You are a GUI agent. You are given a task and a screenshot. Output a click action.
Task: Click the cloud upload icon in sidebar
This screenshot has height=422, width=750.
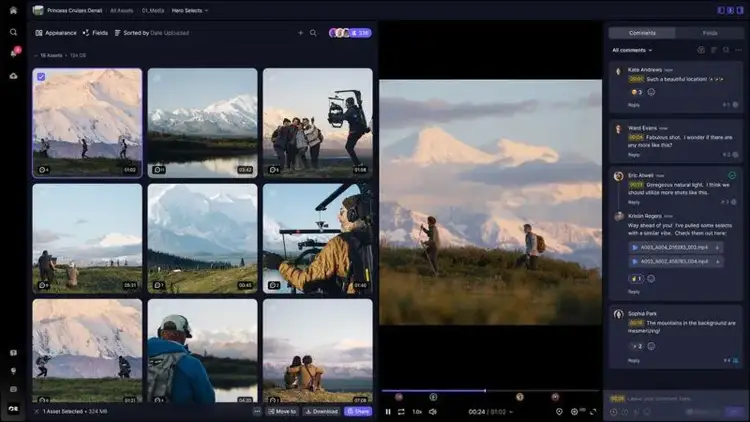(x=14, y=75)
